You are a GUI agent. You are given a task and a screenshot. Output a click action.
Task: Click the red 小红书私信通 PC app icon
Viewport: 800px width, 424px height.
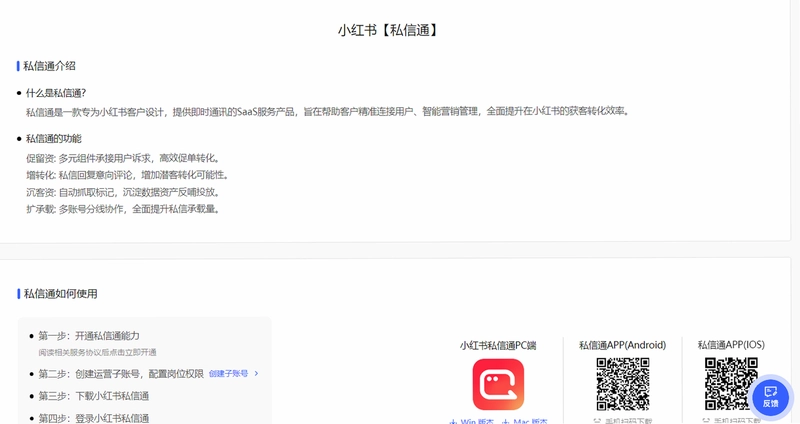pos(498,384)
